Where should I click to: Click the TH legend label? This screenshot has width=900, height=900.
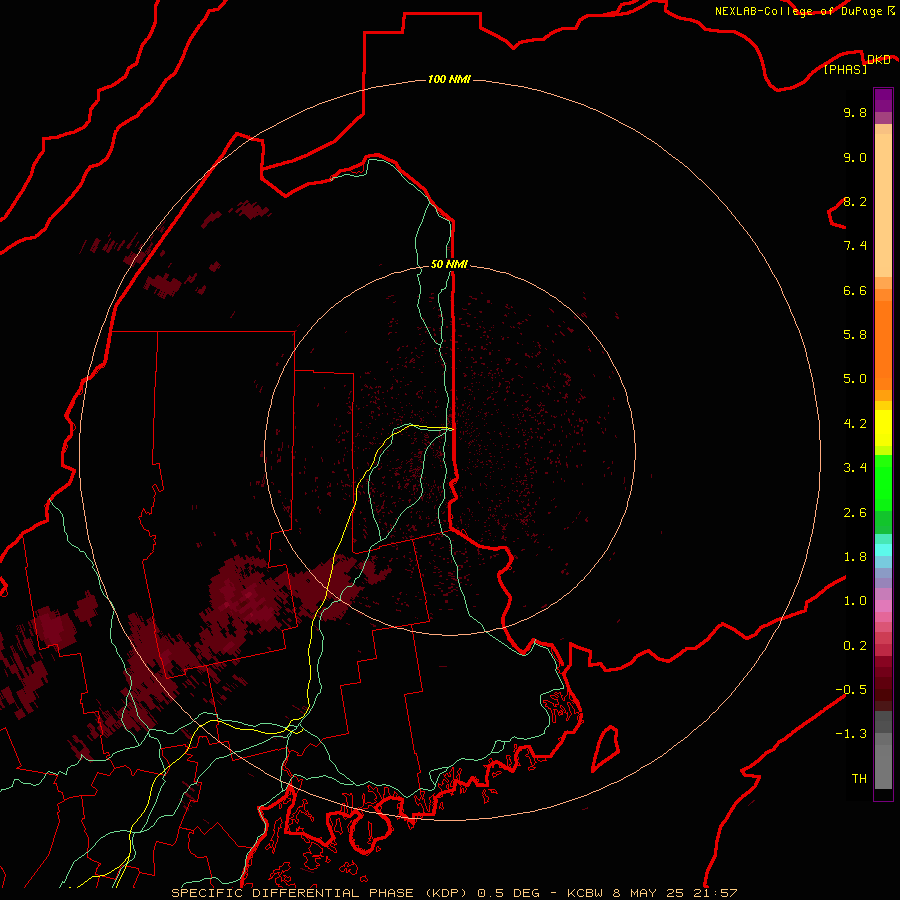click(x=859, y=778)
